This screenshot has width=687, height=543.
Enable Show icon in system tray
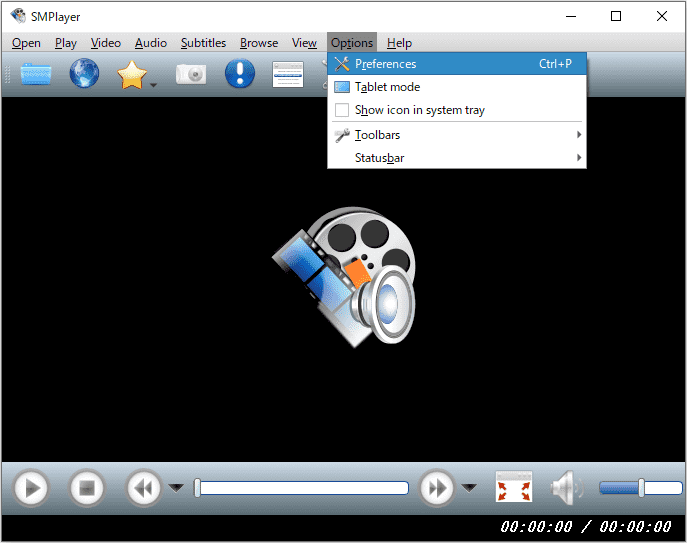point(419,110)
